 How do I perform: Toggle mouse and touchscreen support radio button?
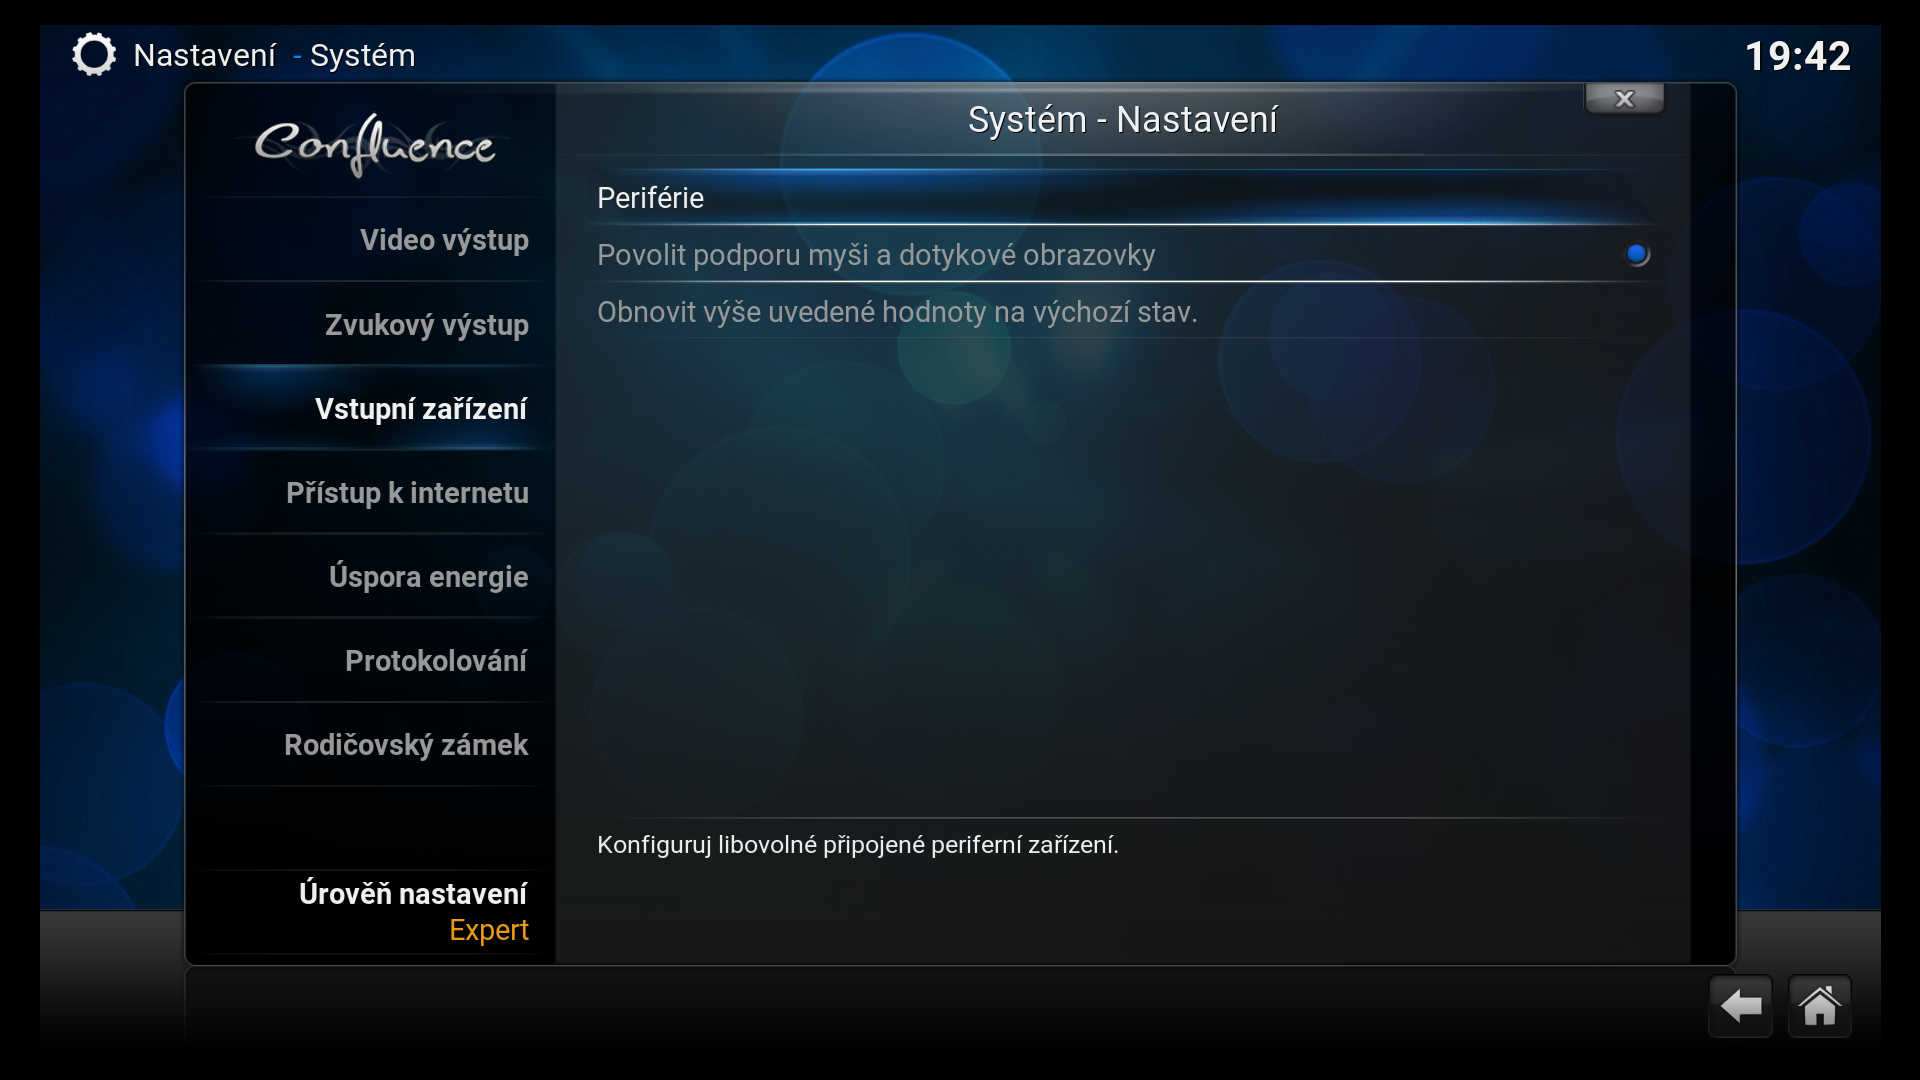click(x=1636, y=255)
